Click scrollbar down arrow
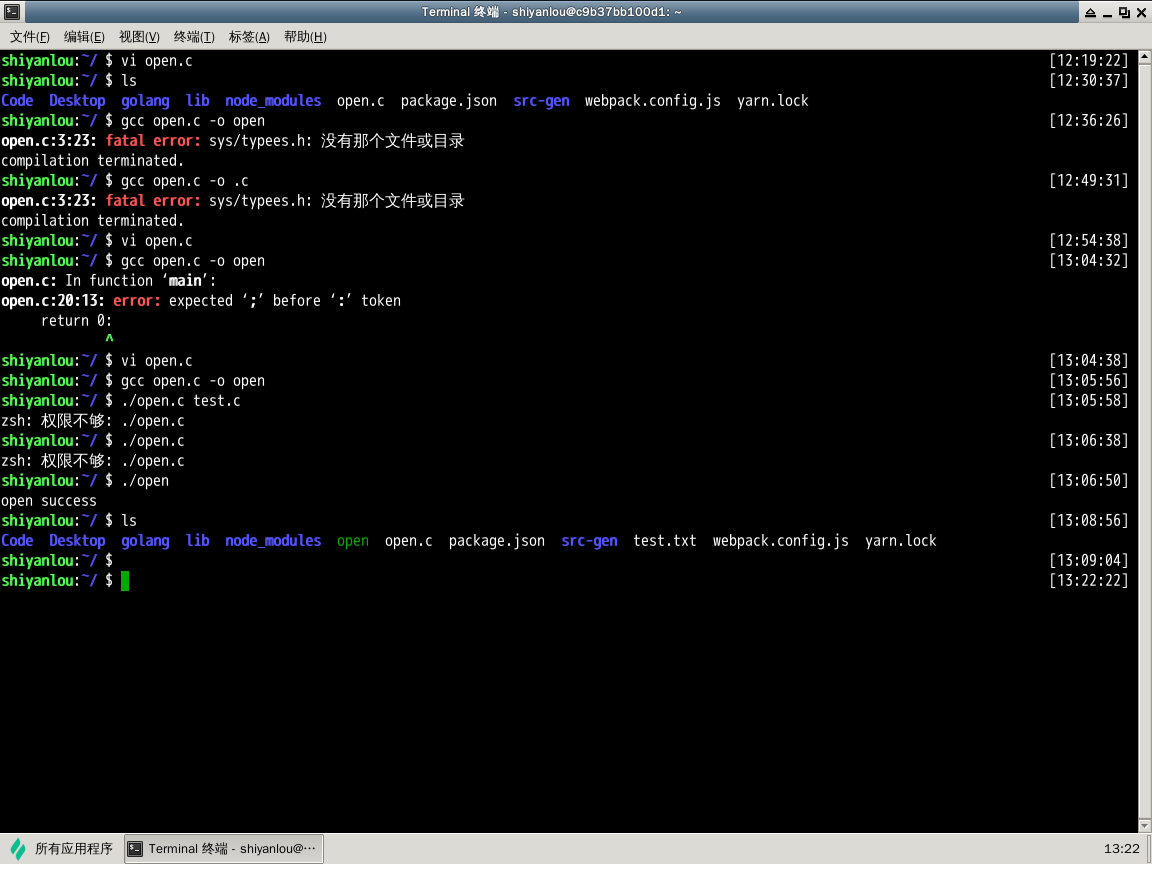The height and width of the screenshot is (896, 1152). tap(1145, 826)
